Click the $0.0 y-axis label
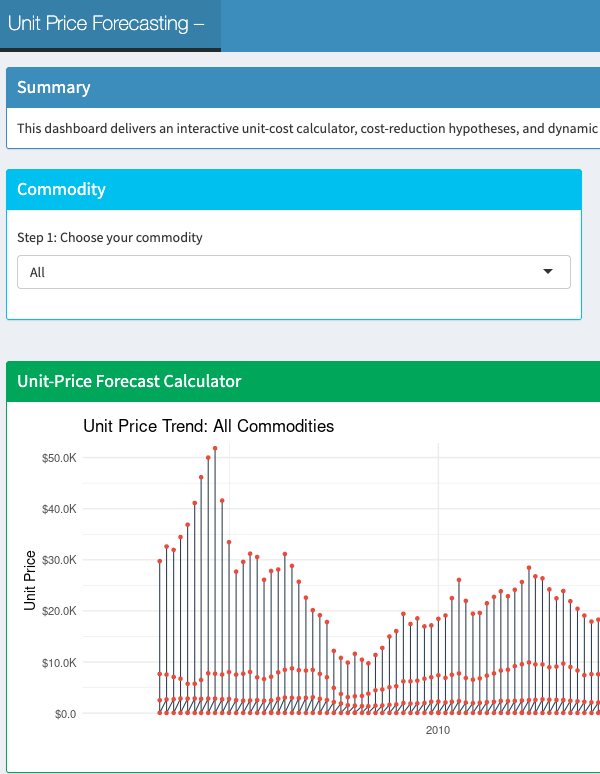600x774 pixels. click(66, 714)
